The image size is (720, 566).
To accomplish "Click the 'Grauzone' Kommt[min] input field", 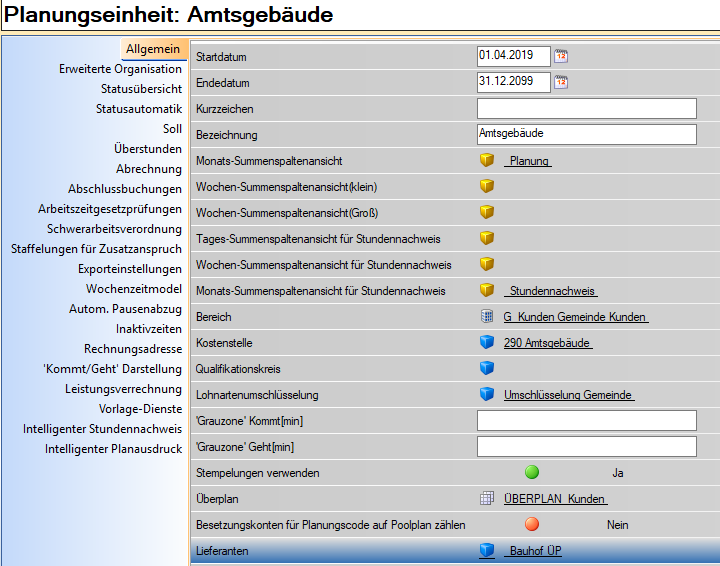I will point(586,420).
